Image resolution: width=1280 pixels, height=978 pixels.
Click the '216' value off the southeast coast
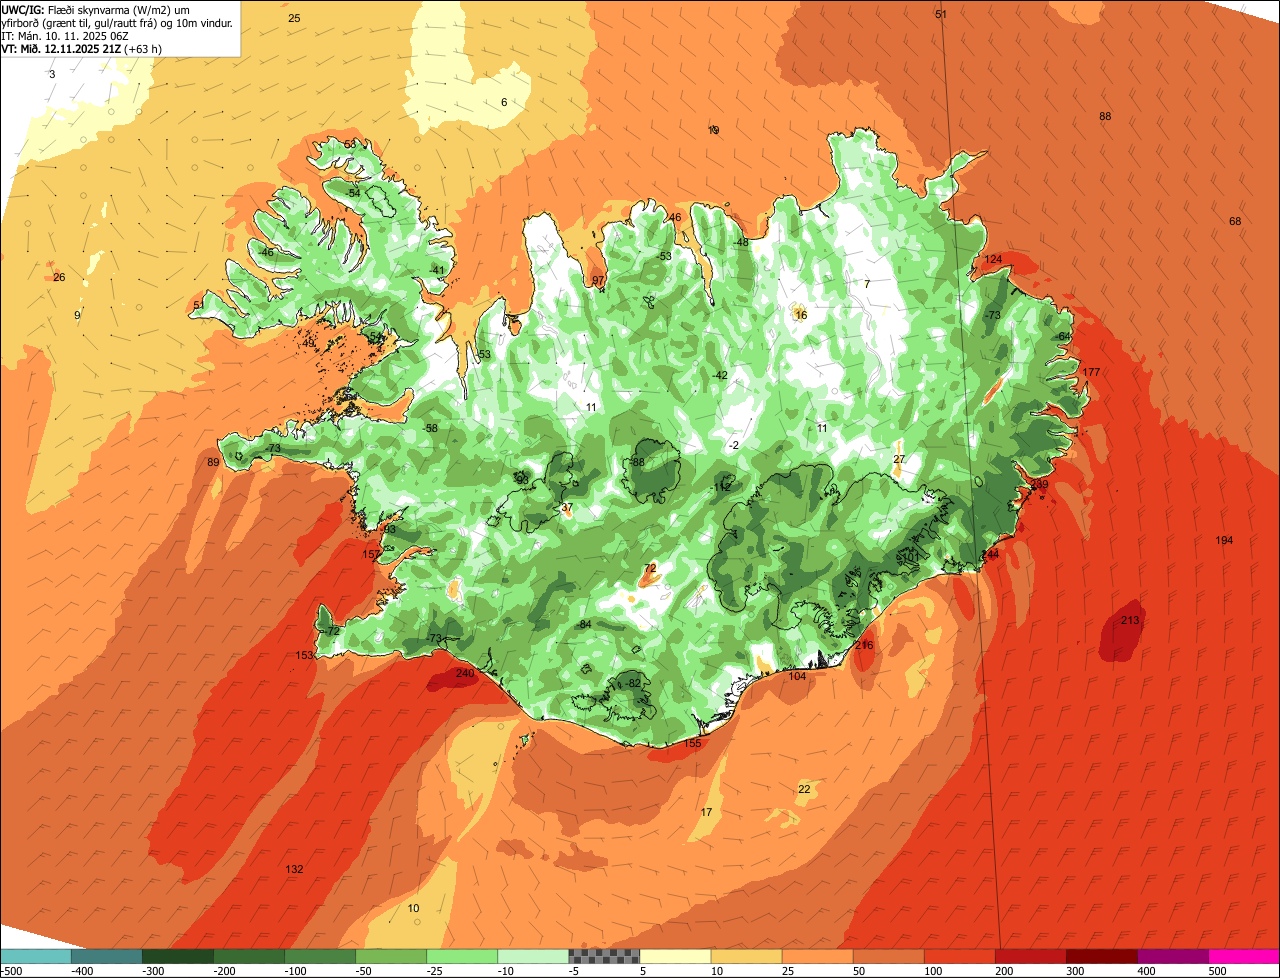(864, 645)
